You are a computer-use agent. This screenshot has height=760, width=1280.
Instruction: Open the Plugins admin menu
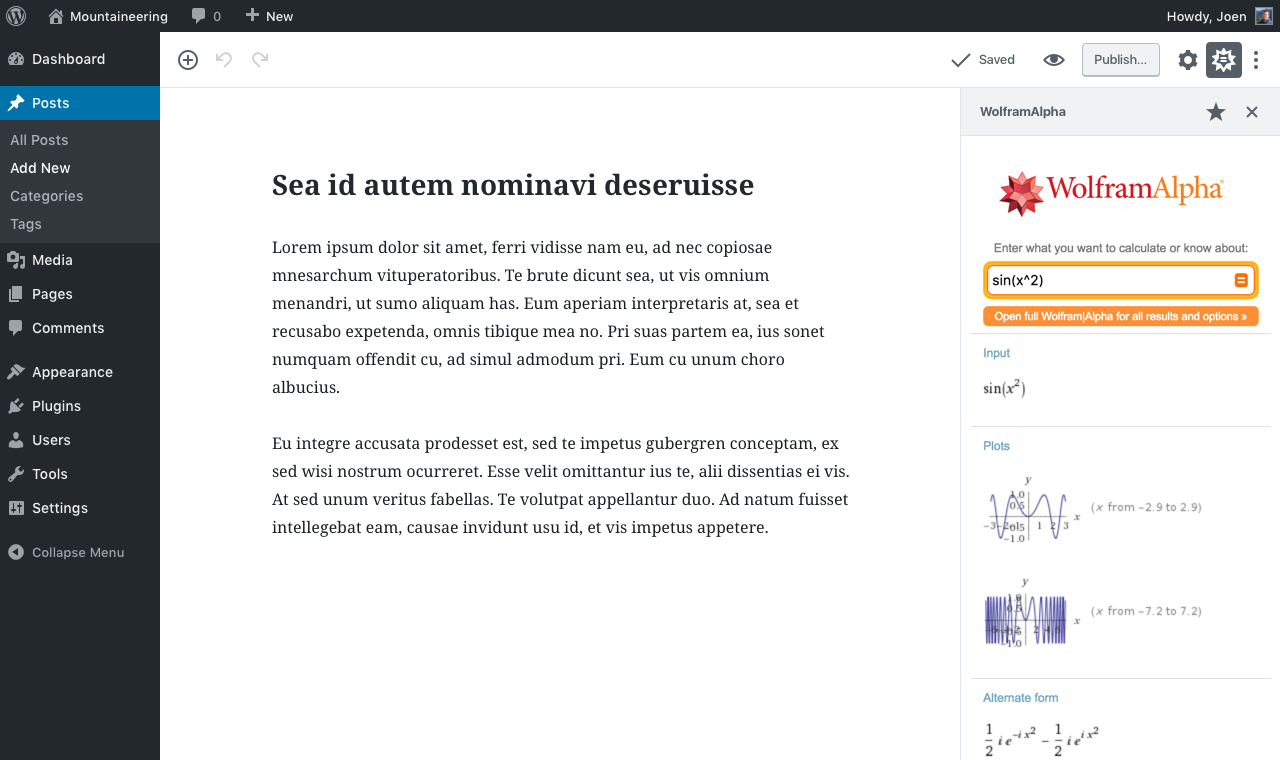pos(56,406)
